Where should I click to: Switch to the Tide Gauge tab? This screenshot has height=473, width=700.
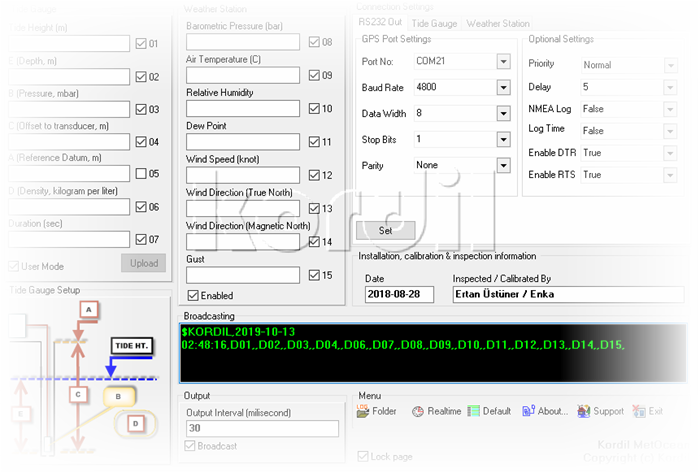[x=434, y=23]
